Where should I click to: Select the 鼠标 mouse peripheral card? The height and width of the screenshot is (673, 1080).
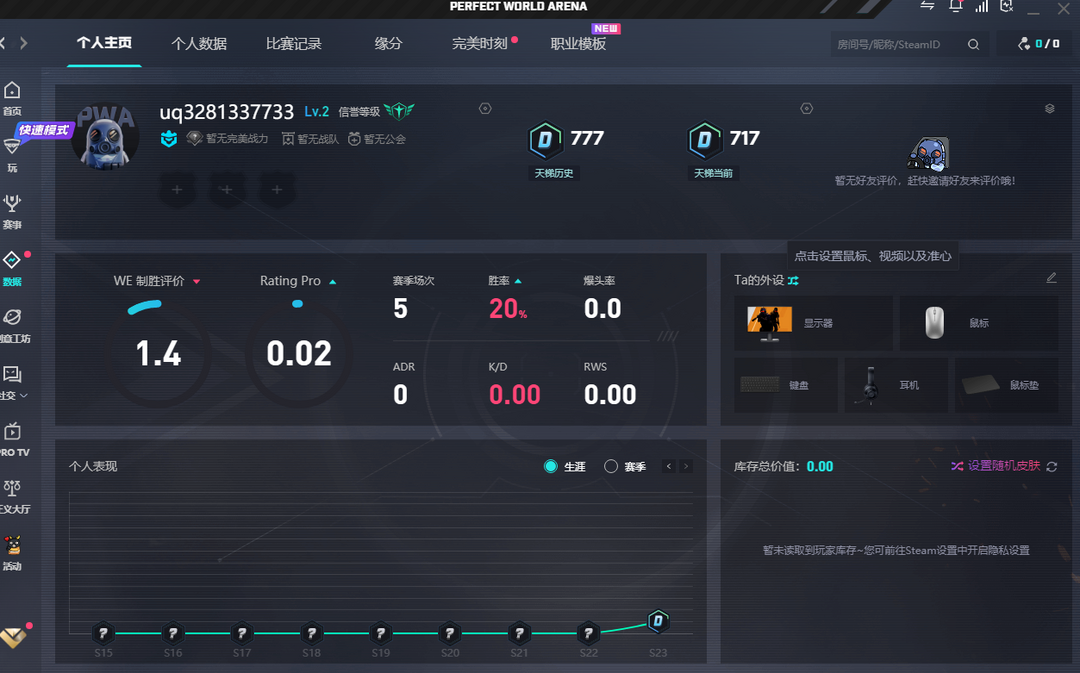[x=979, y=323]
